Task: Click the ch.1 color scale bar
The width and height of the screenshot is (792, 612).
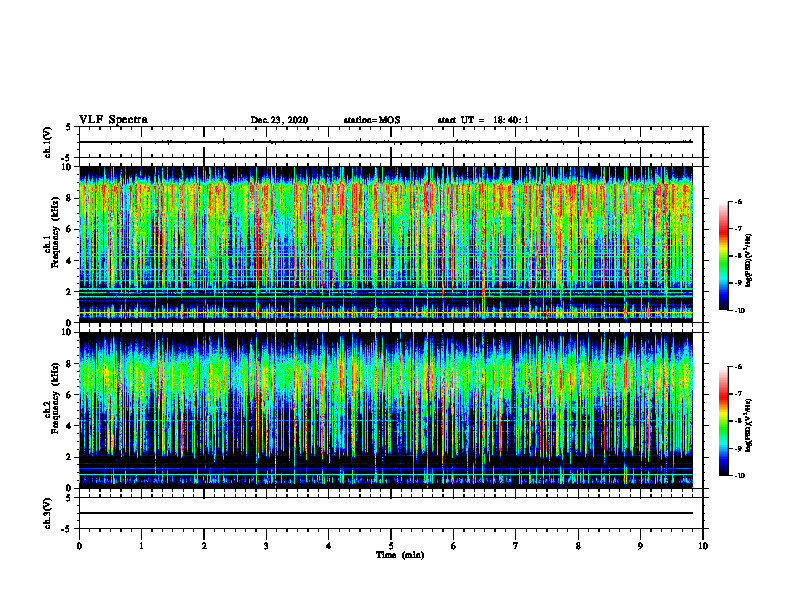Action: click(x=723, y=256)
